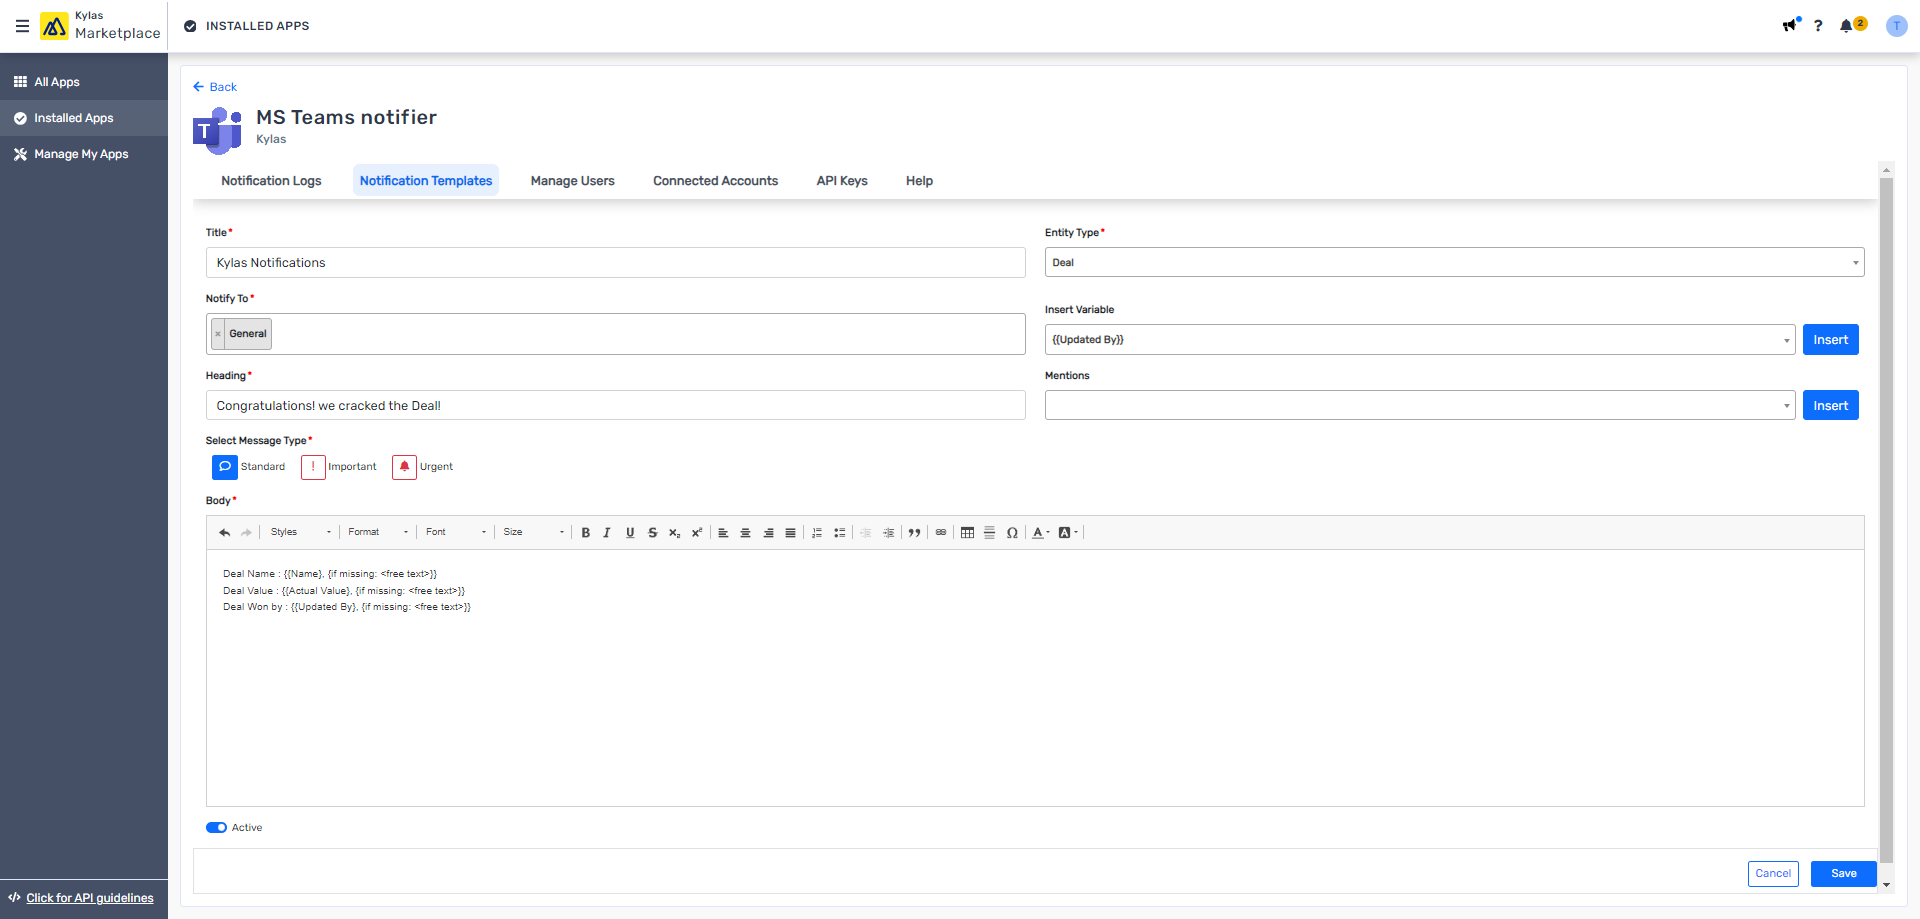1920x919 pixels.
Task: Undo the last edit in body editor
Action: point(224,533)
